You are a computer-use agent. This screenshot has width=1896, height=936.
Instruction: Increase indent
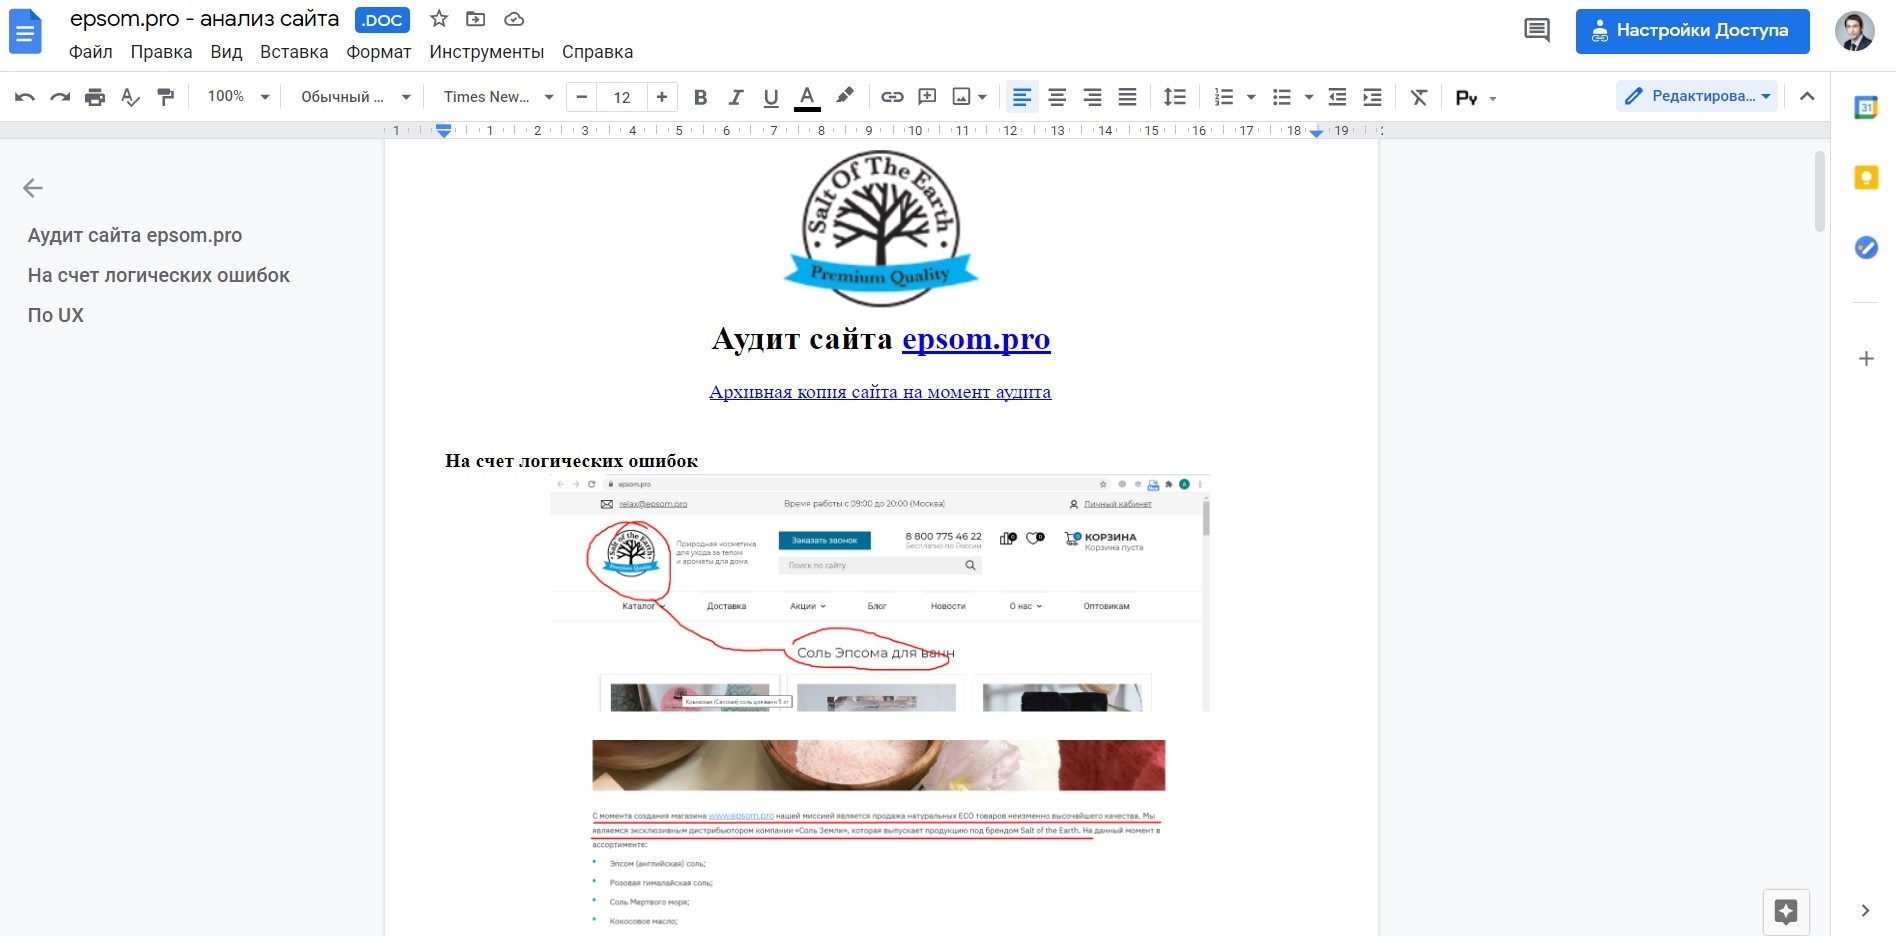click(1372, 97)
